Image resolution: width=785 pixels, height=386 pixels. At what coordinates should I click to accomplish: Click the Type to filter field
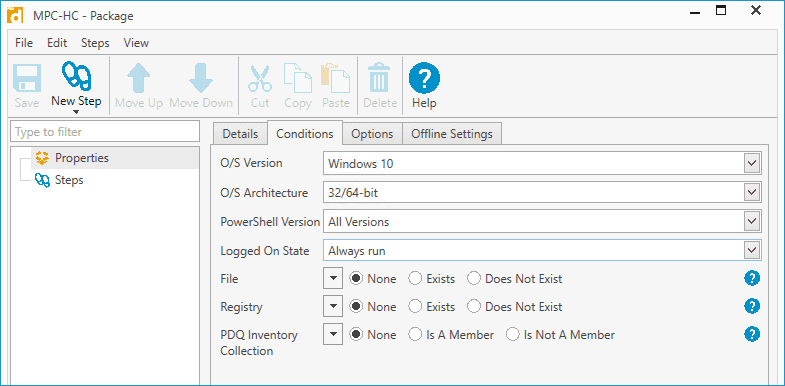click(x=105, y=132)
